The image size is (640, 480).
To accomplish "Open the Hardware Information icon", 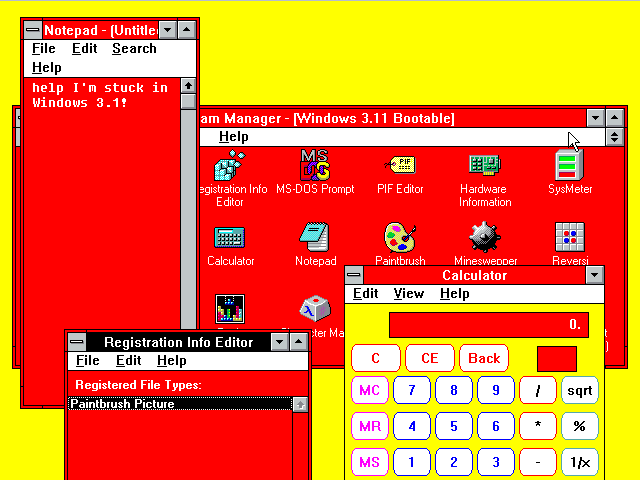I will [485, 165].
